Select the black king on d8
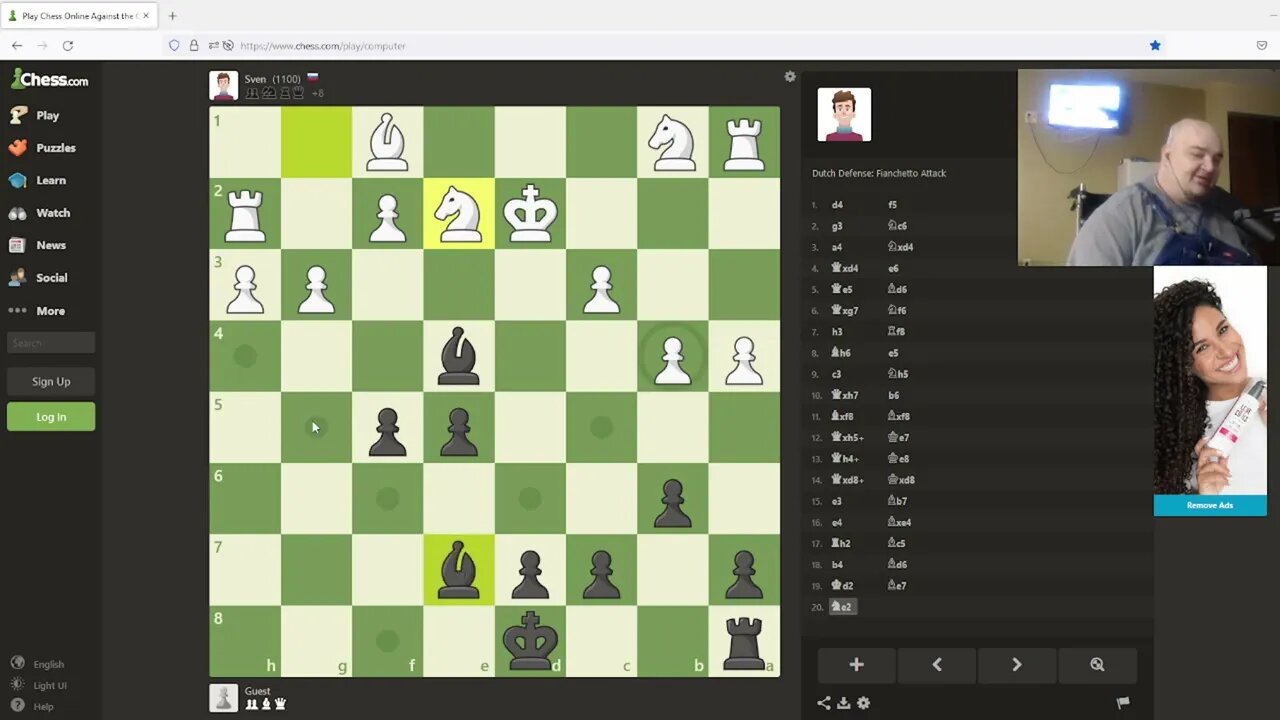This screenshot has height=720, width=1280. tap(530, 641)
